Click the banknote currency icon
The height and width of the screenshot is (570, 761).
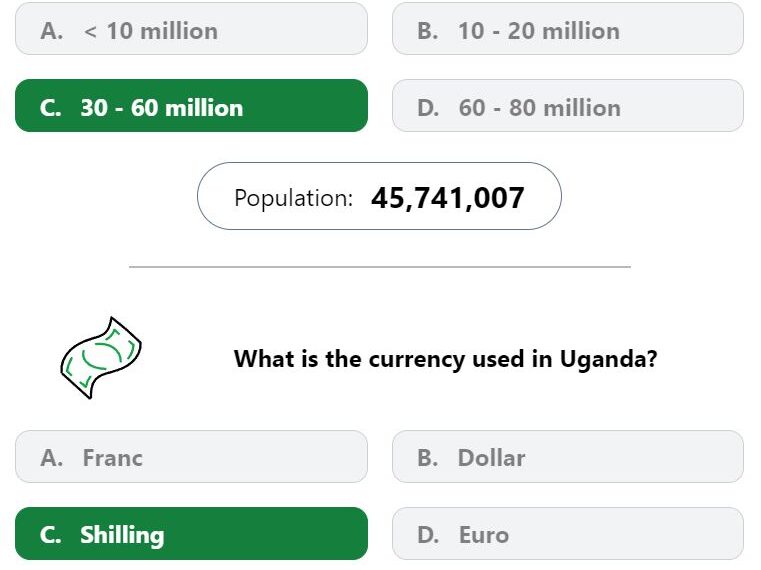coord(100,357)
